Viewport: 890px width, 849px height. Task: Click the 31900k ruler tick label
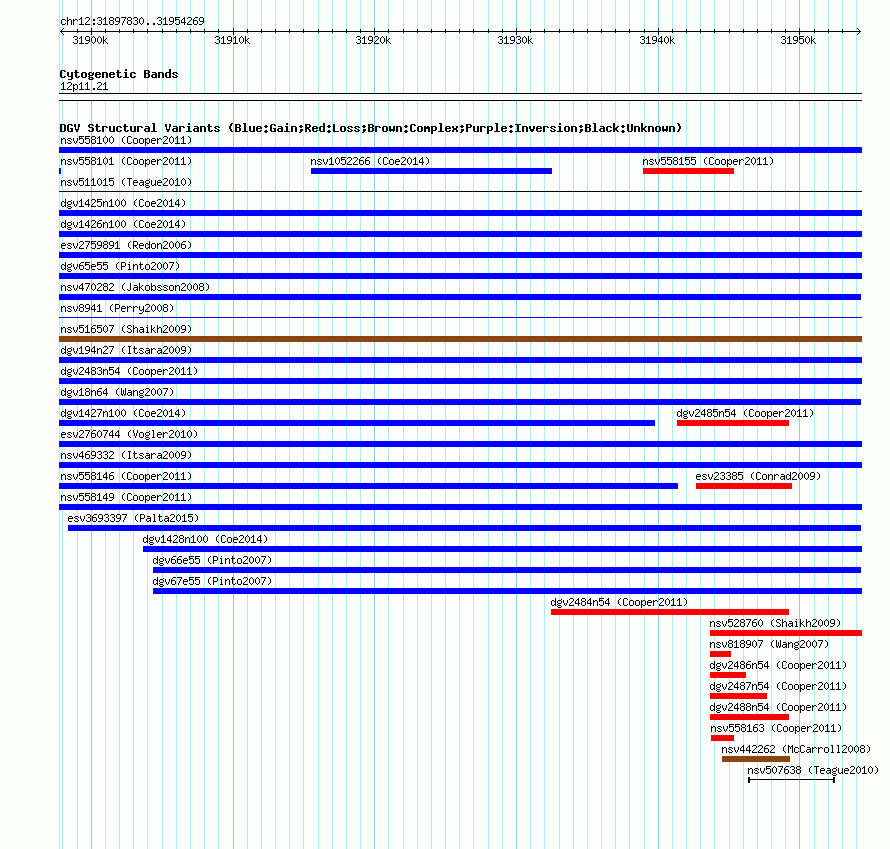pos(90,40)
